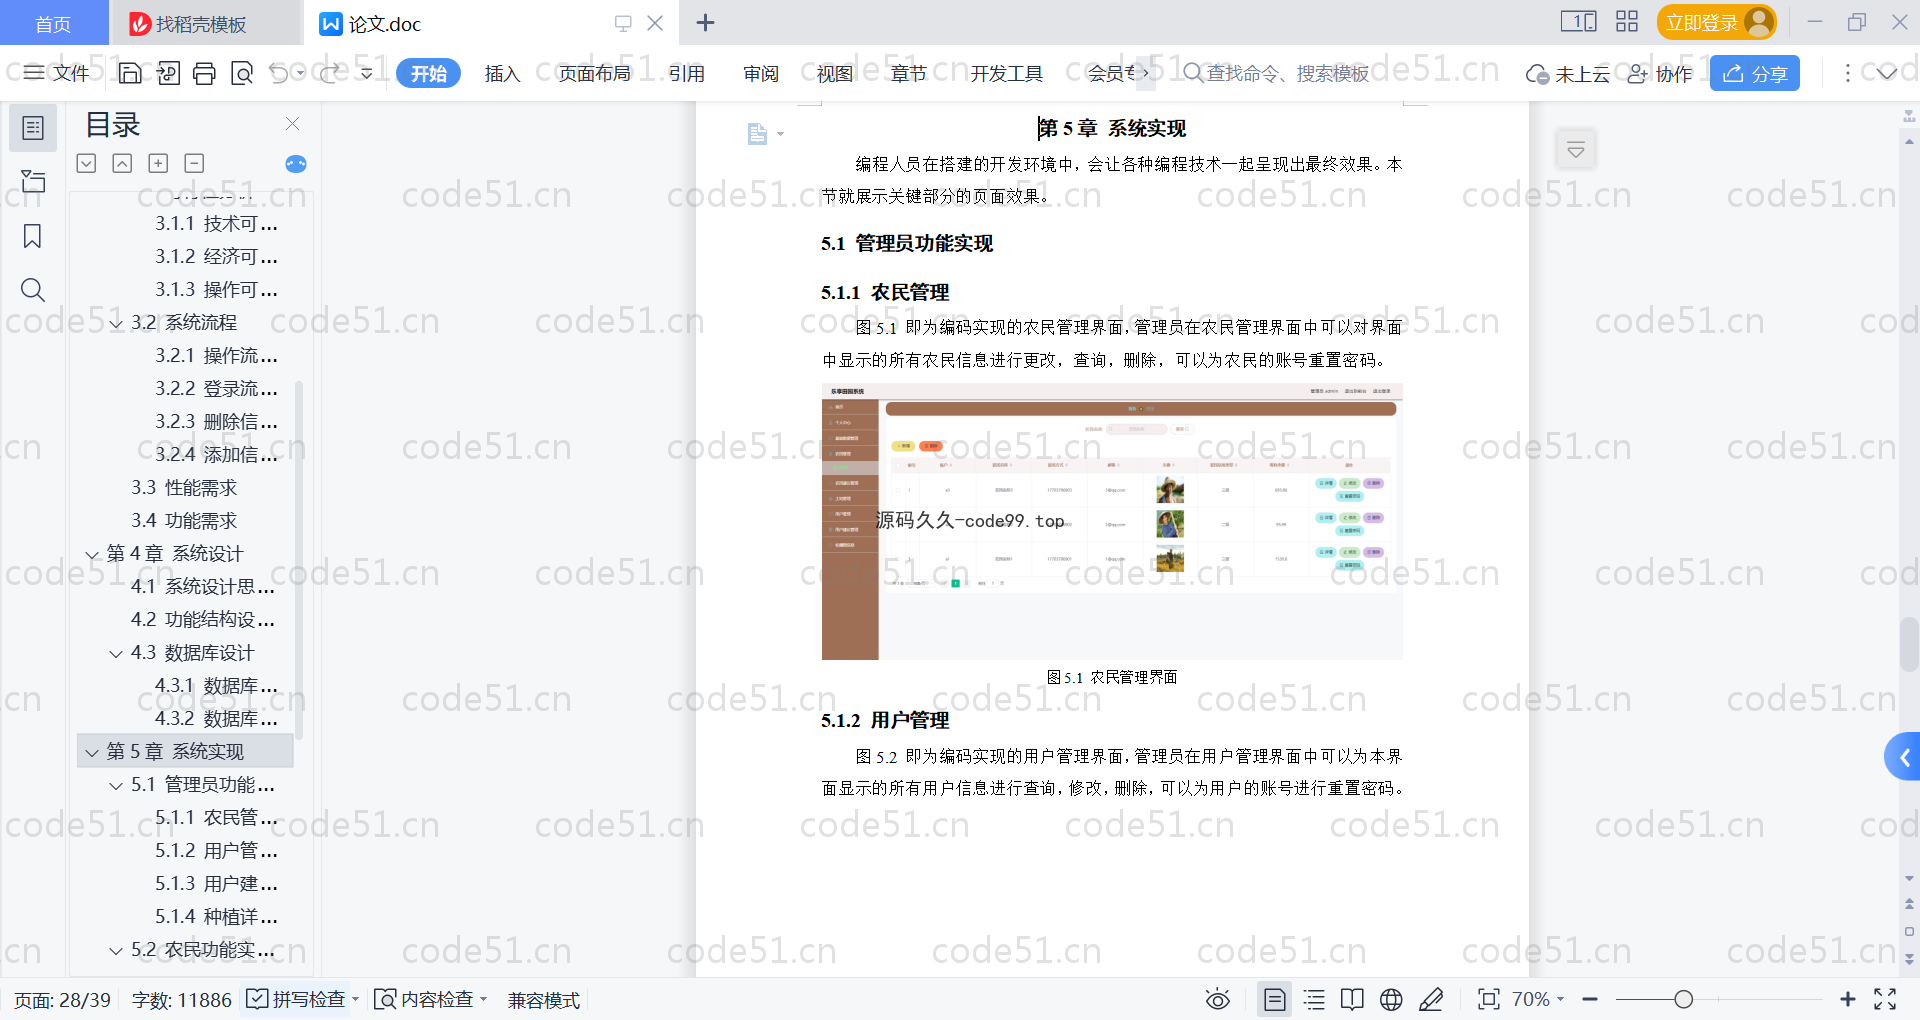Toggle reading layout book icon
The image size is (1920, 1020).
pyautogui.click(x=1352, y=999)
